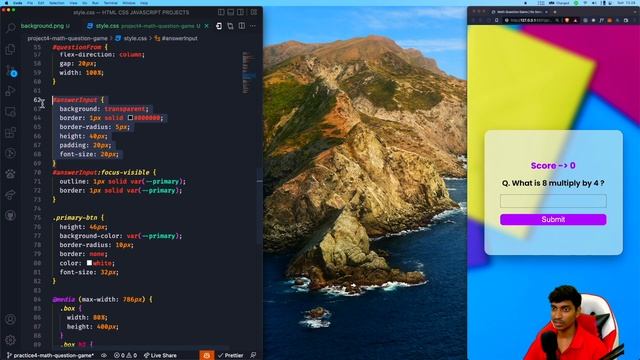Open the File menu
Viewport: 640px width, 360px height.
coord(30,3)
